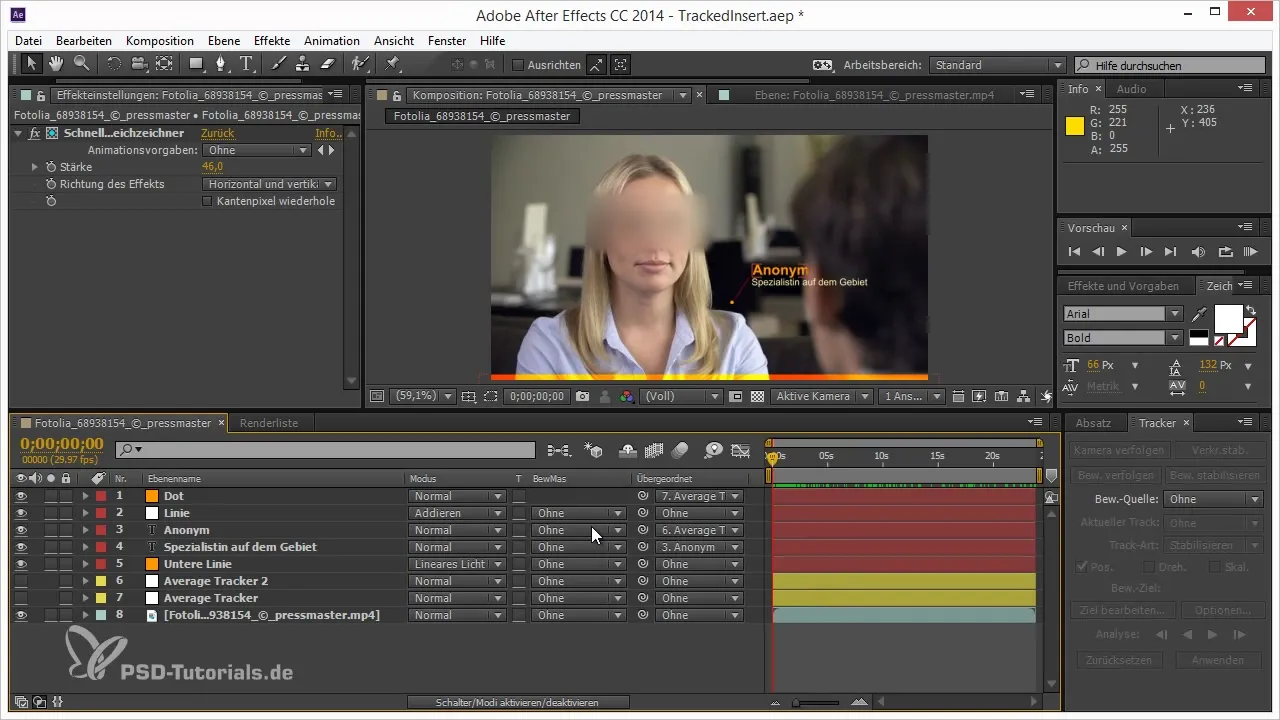Viewport: 1280px width, 720px height.
Task: Enable the Ausrichten checkbox
Action: pos(518,65)
